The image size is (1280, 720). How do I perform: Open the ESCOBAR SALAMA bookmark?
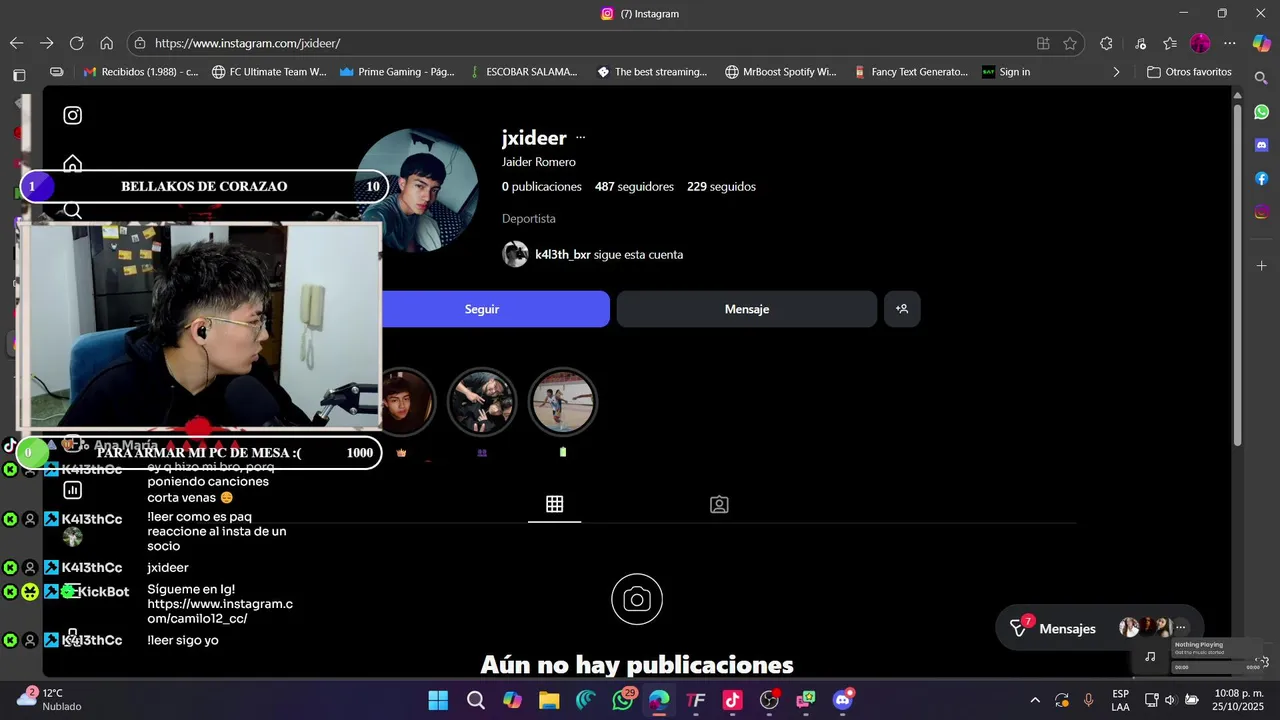point(525,72)
